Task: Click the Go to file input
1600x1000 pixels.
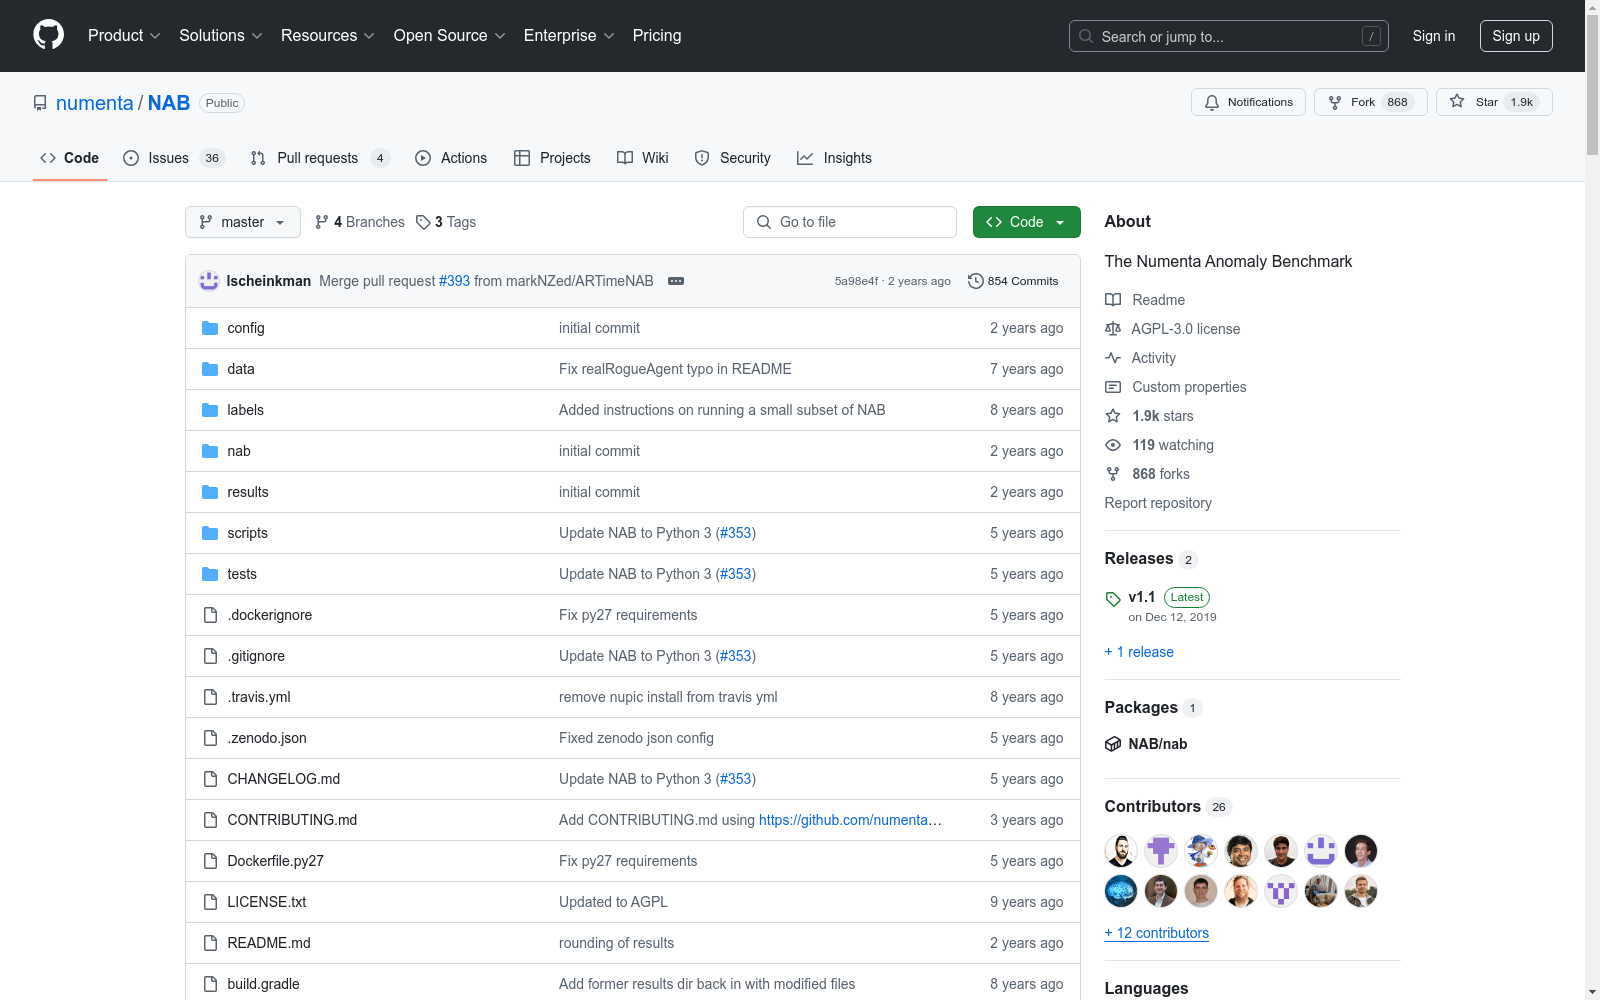Action: 850,222
